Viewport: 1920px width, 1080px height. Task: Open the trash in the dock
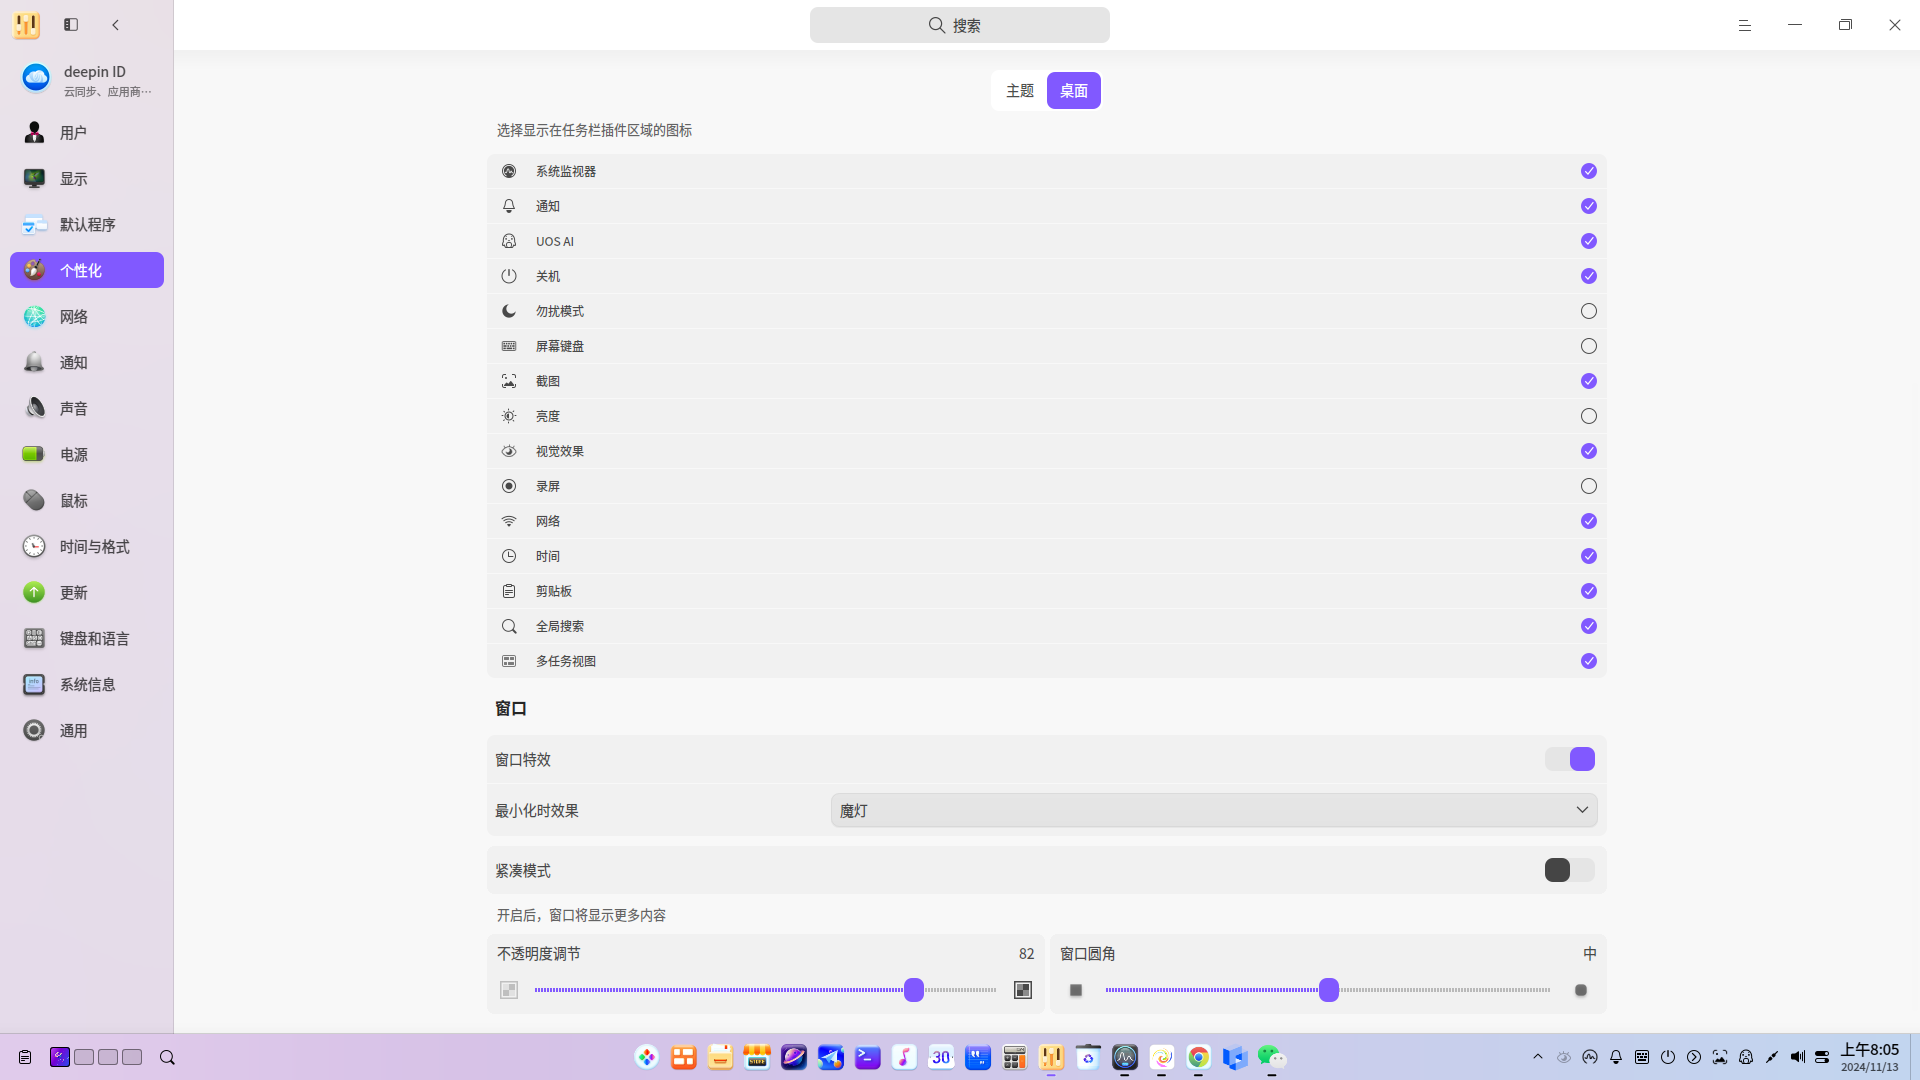pyautogui.click(x=1088, y=1057)
